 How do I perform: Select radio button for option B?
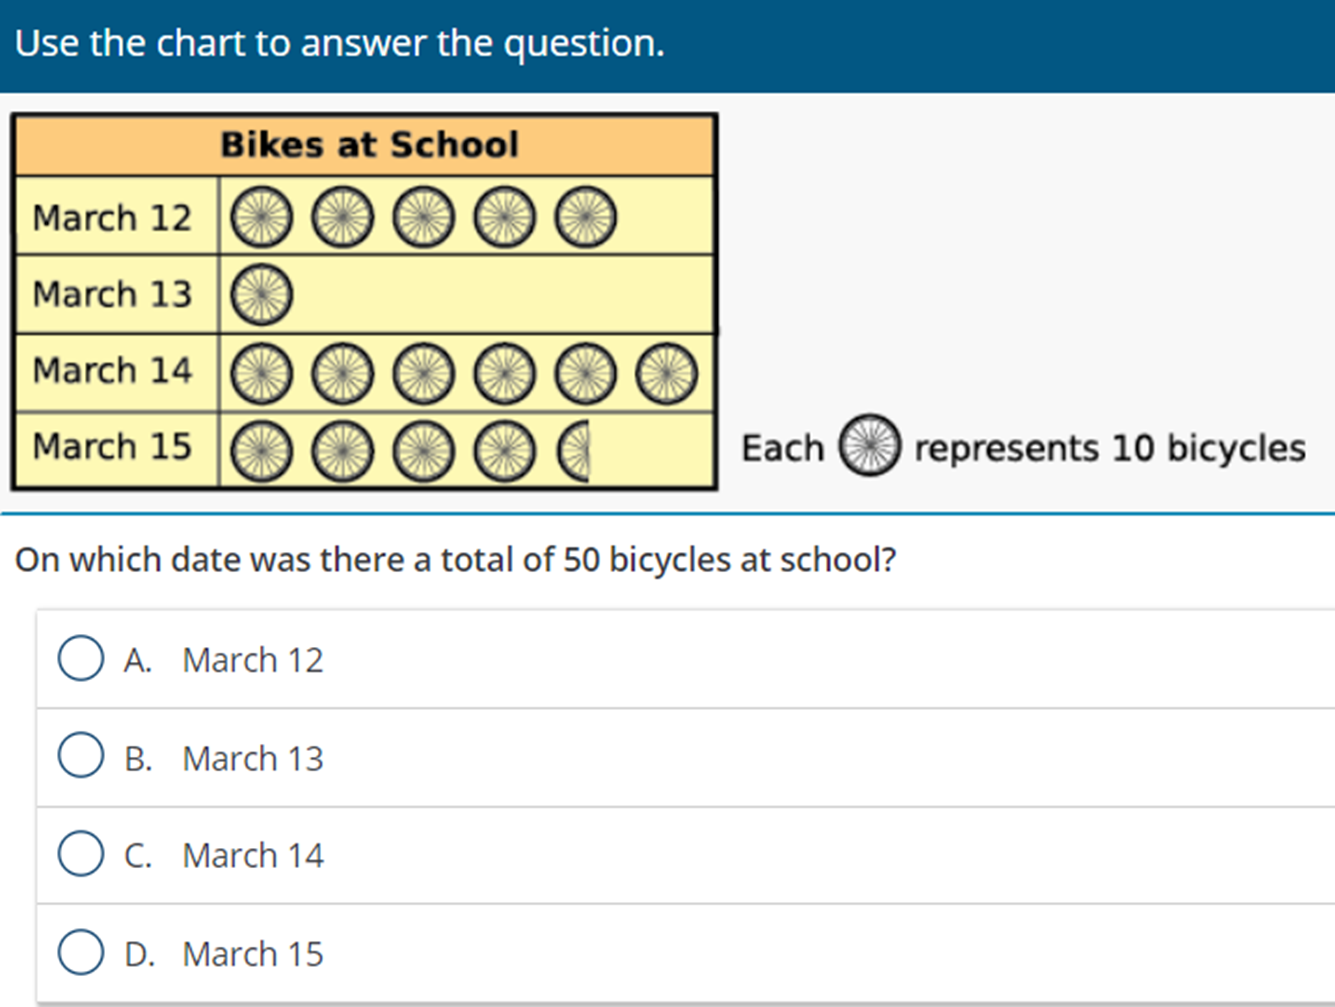[81, 757]
